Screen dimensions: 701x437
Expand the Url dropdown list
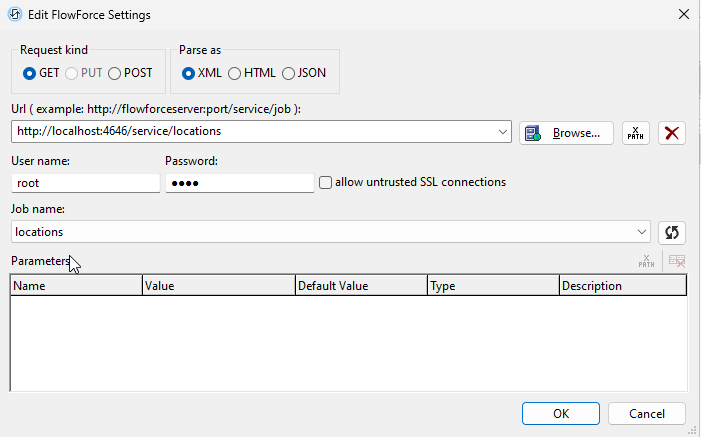[x=503, y=131]
